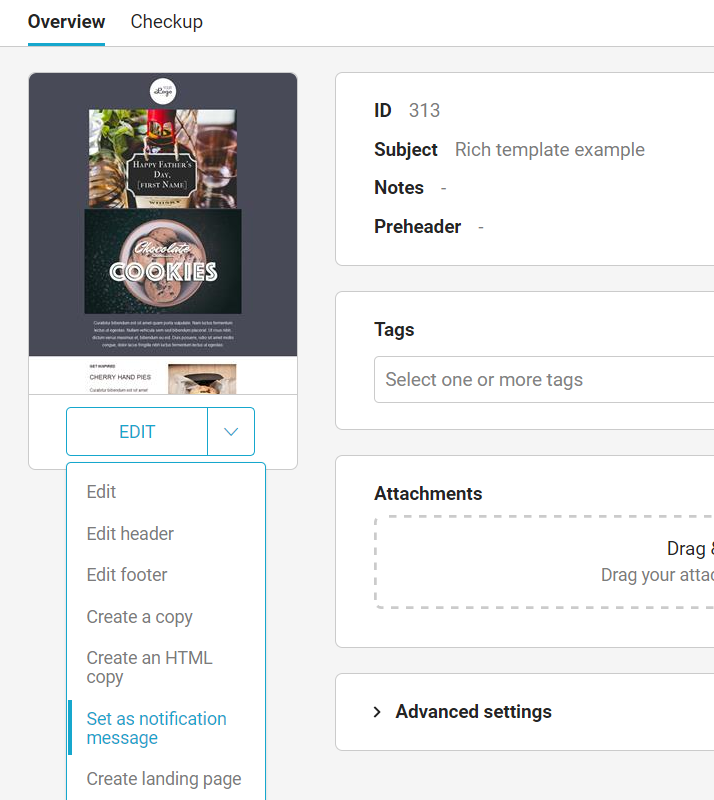
Task: Select Create an HTML copy option
Action: click(149, 667)
